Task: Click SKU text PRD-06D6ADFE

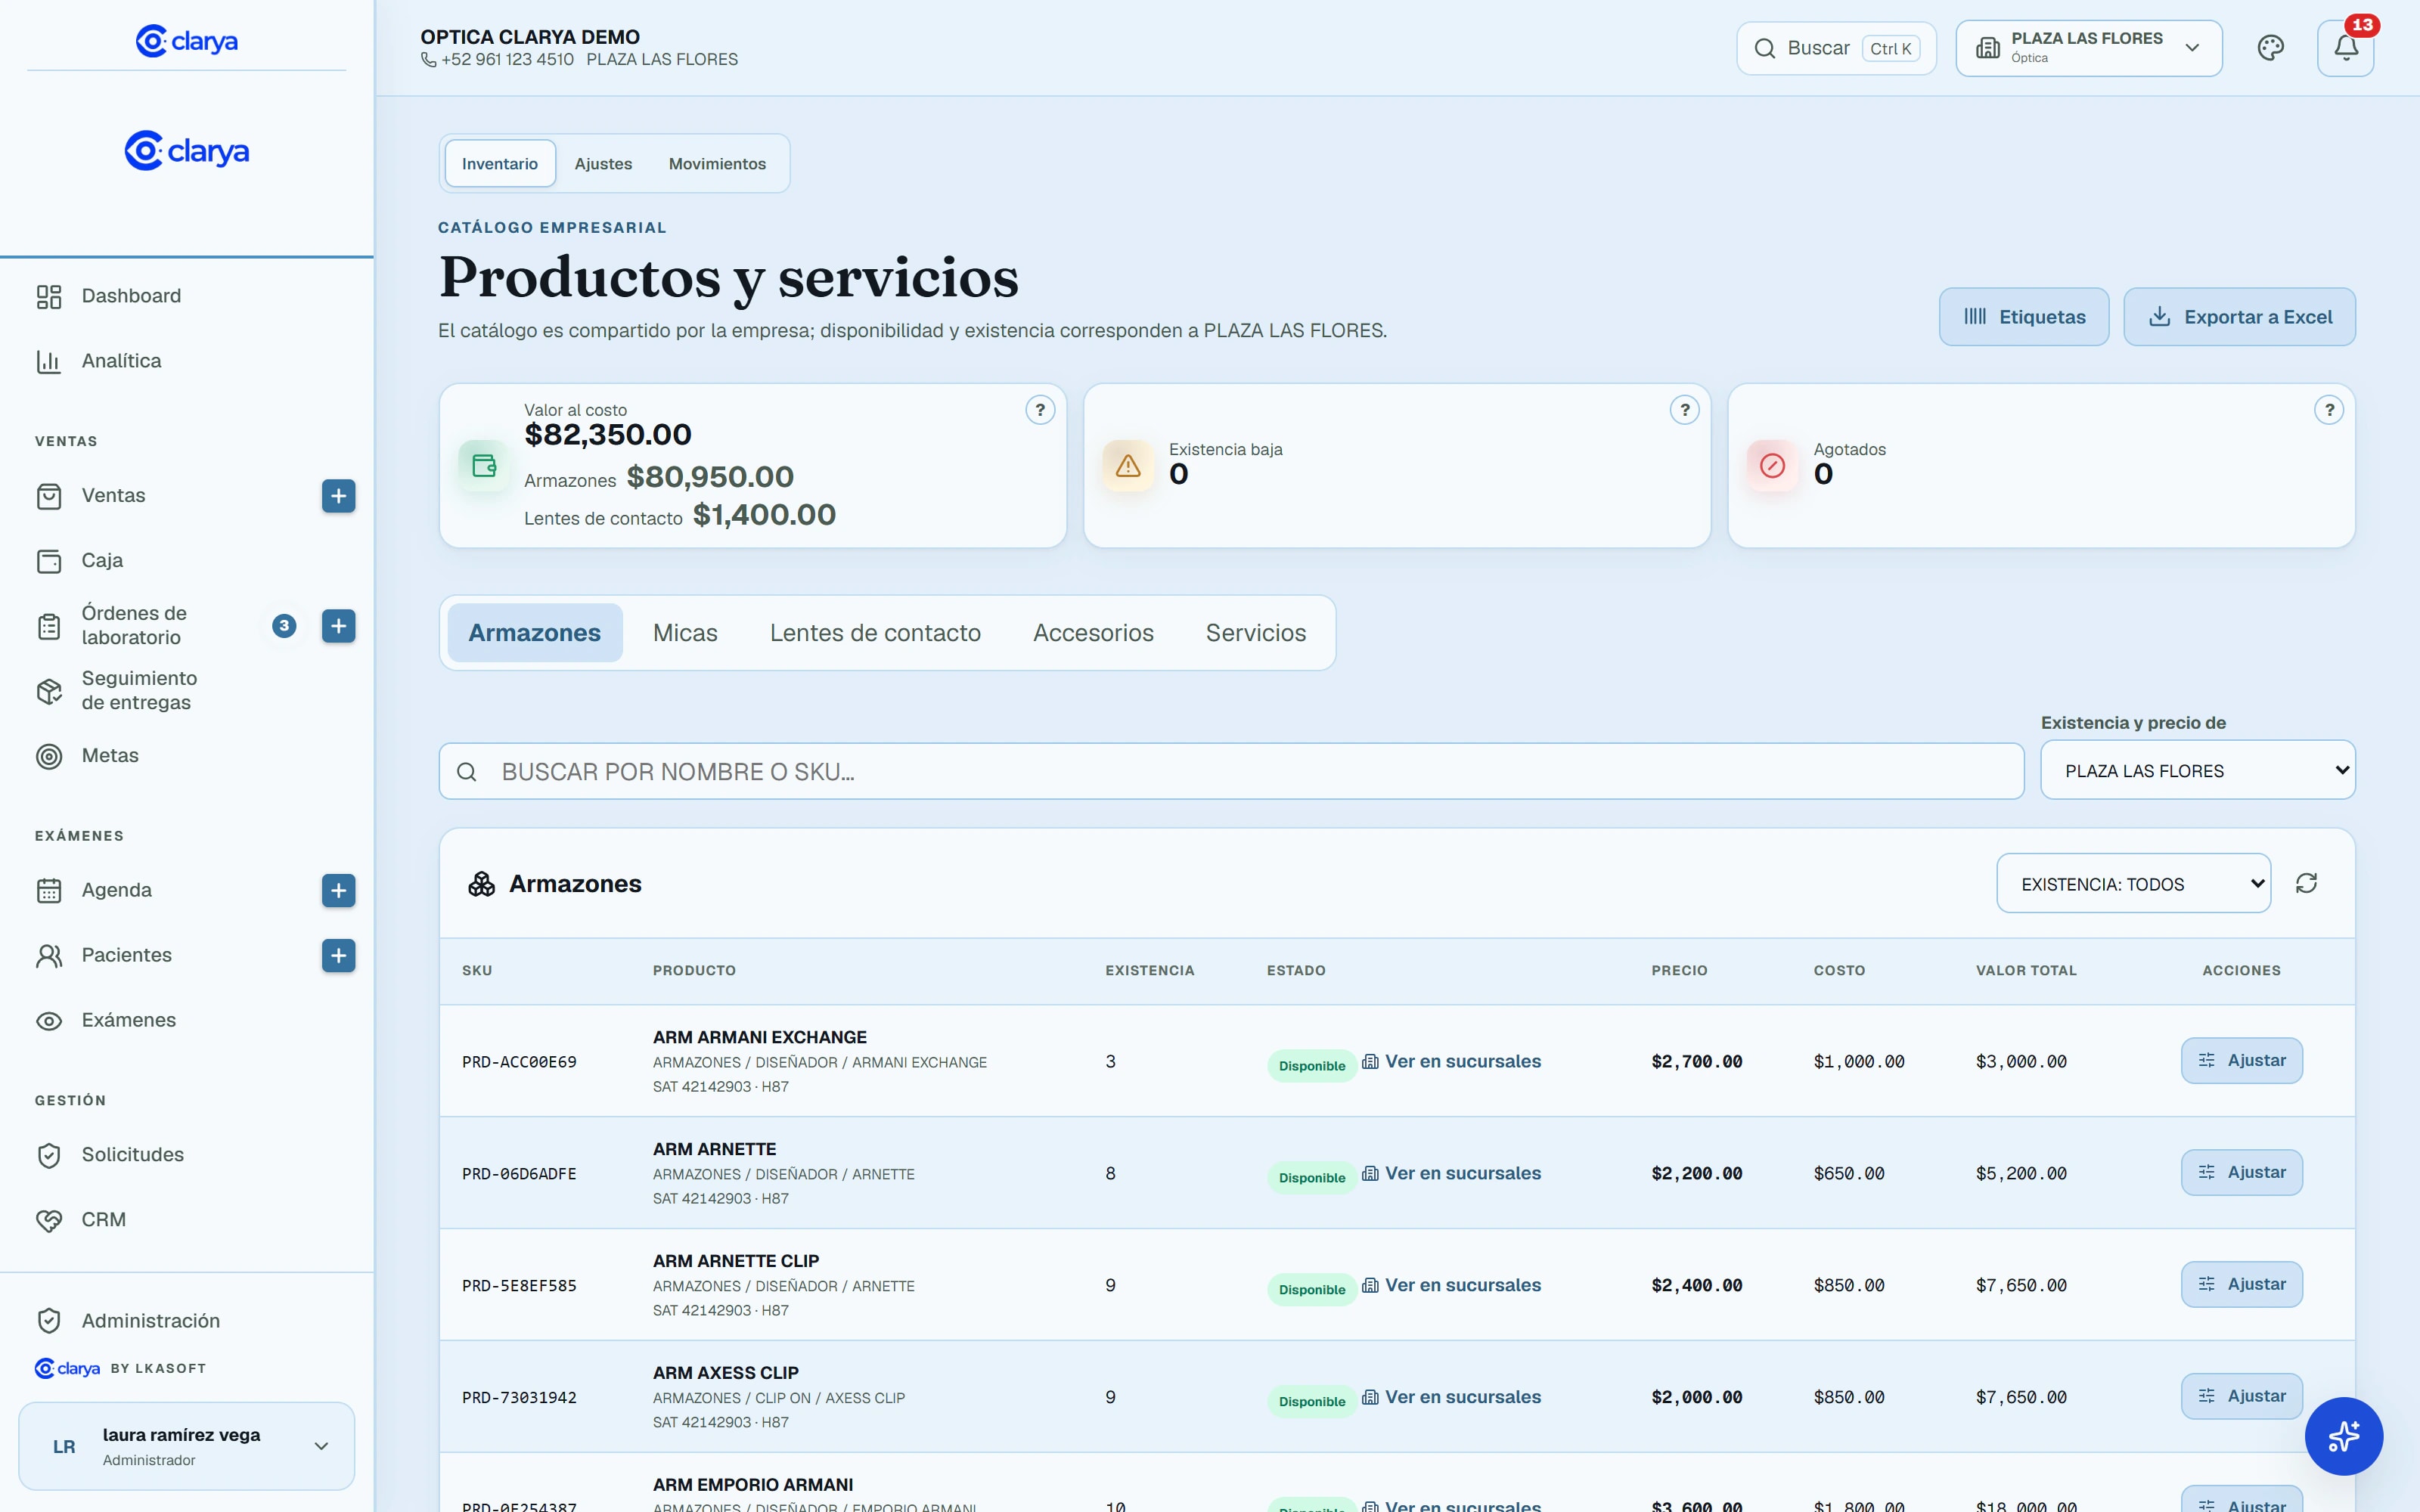Action: 519,1174
